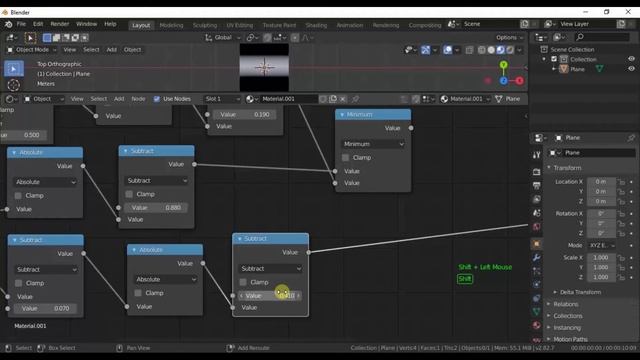Open the lower Absolute node's operation dropdown
Viewport: 640px width, 360px height.
pos(165,279)
